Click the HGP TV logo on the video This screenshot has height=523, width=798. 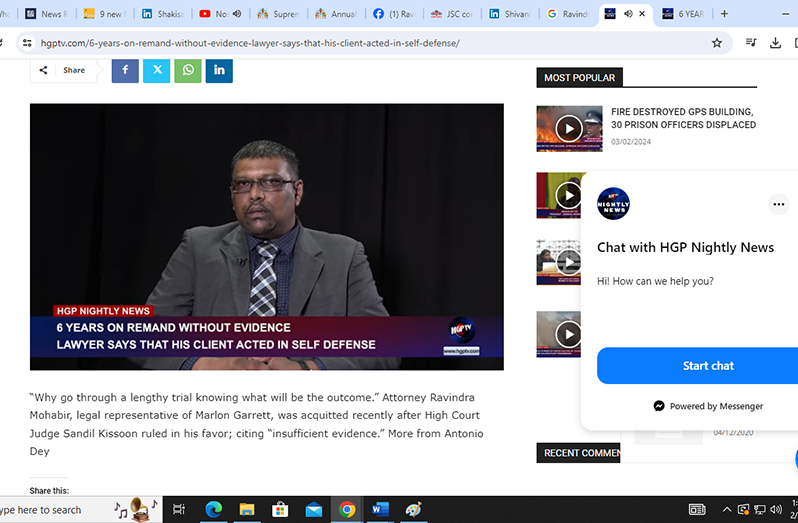tap(462, 330)
